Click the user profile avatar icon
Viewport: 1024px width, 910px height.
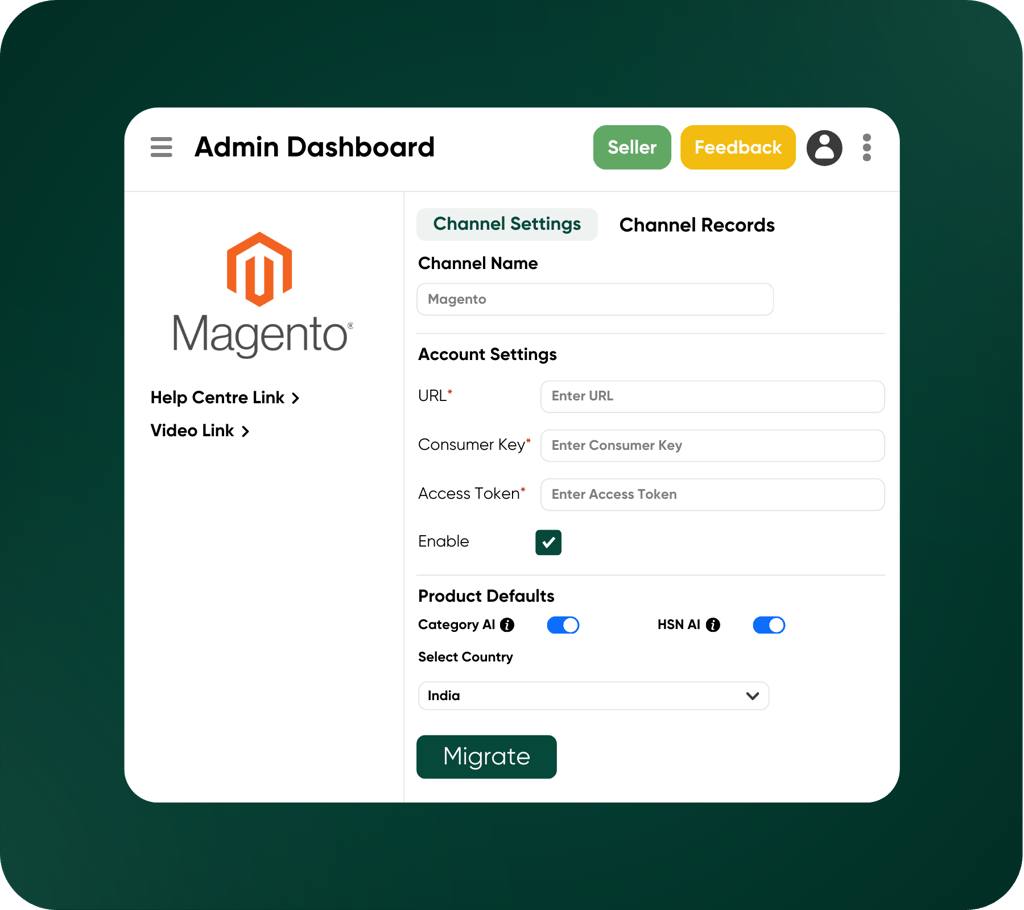coord(824,147)
